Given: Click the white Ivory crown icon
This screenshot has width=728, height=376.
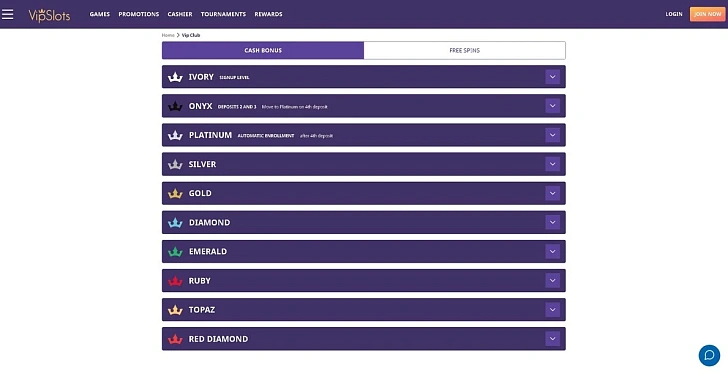Looking at the screenshot, I should click(175, 77).
